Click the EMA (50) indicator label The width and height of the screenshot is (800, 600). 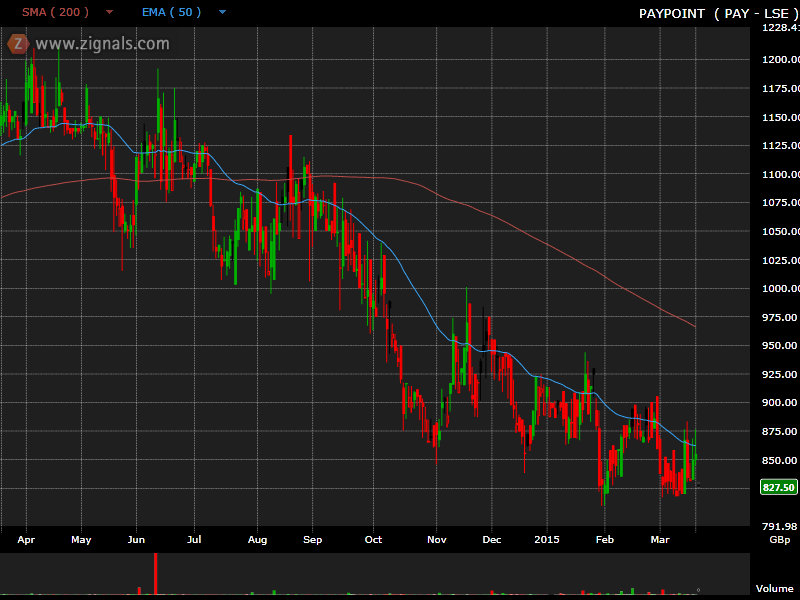click(171, 12)
